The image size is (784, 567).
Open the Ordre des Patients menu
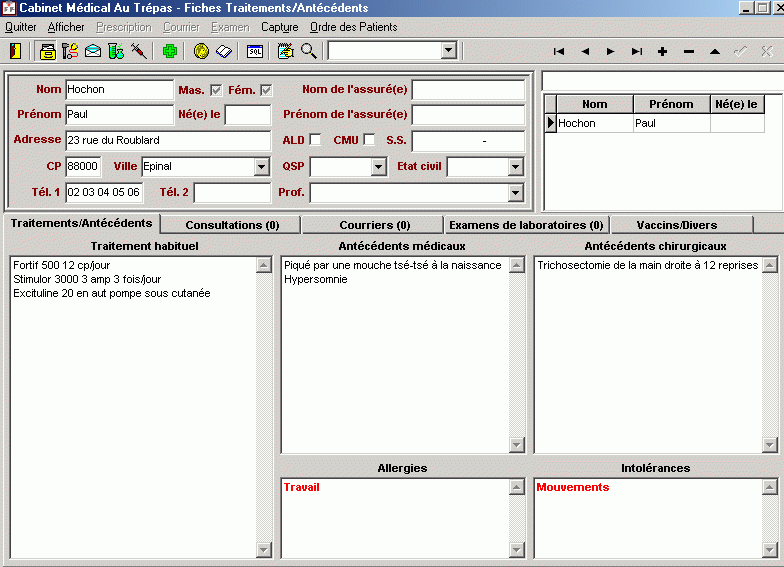[354, 27]
